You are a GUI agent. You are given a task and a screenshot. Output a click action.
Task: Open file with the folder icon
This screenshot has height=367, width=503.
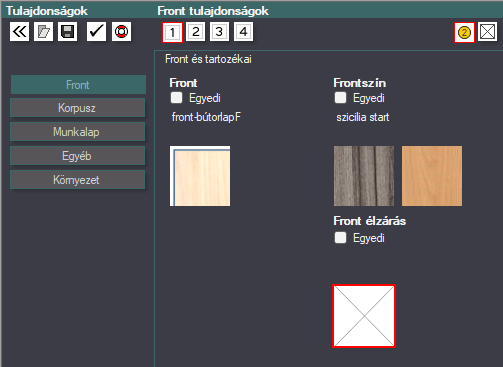click(43, 32)
